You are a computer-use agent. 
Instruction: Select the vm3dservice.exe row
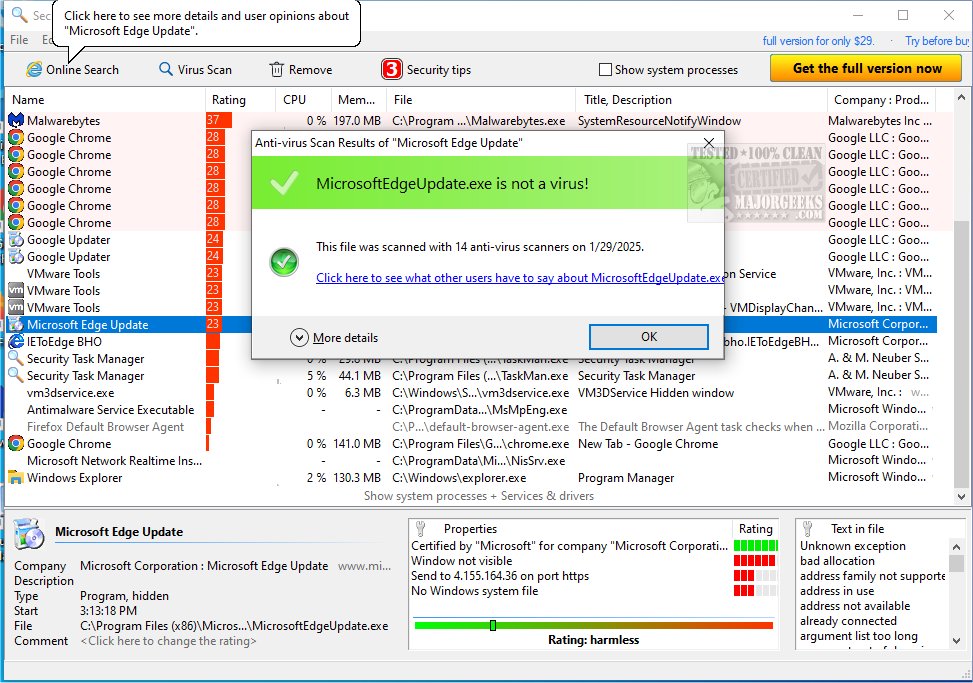pos(472,393)
